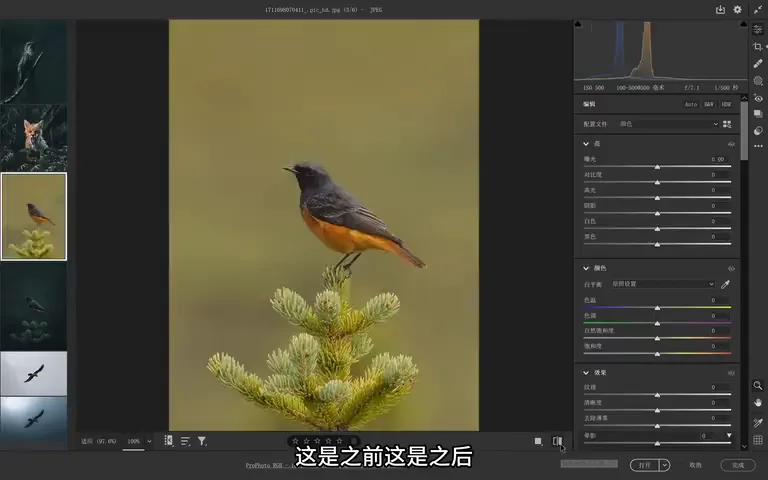
Task: Click the Fit (97.6%) zoom button
Action: coord(98,441)
